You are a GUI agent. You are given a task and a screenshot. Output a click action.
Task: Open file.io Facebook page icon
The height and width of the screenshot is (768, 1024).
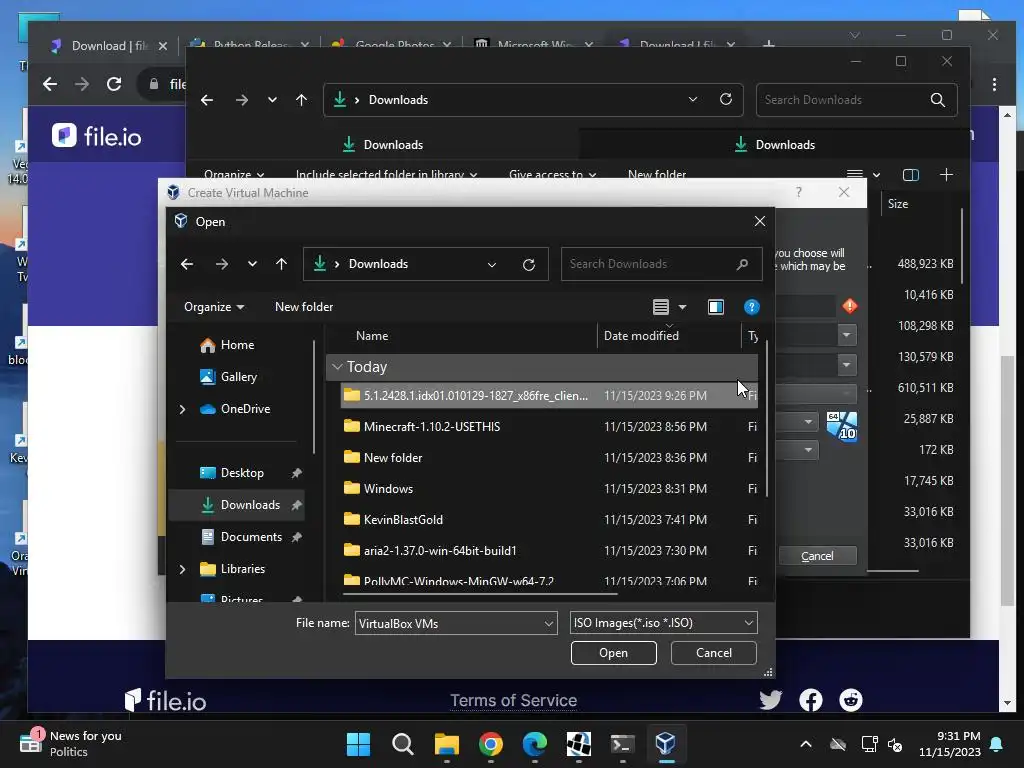pos(811,700)
